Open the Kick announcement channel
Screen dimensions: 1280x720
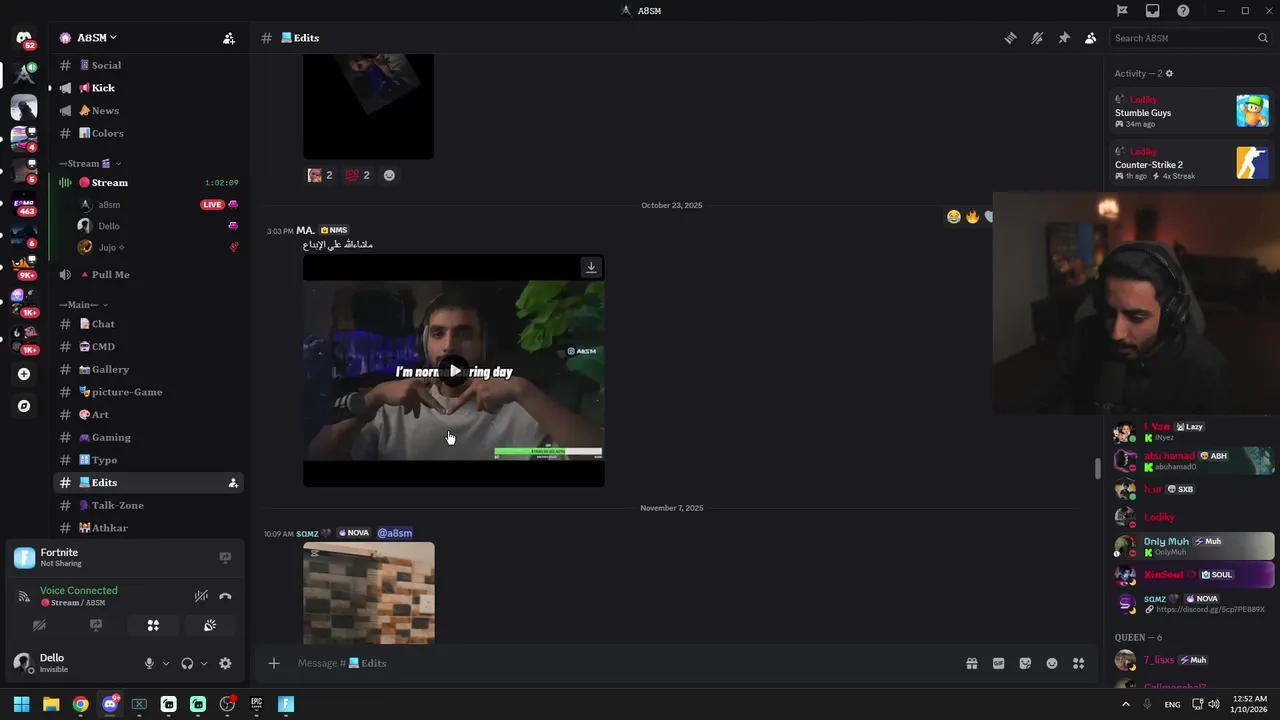click(148, 88)
